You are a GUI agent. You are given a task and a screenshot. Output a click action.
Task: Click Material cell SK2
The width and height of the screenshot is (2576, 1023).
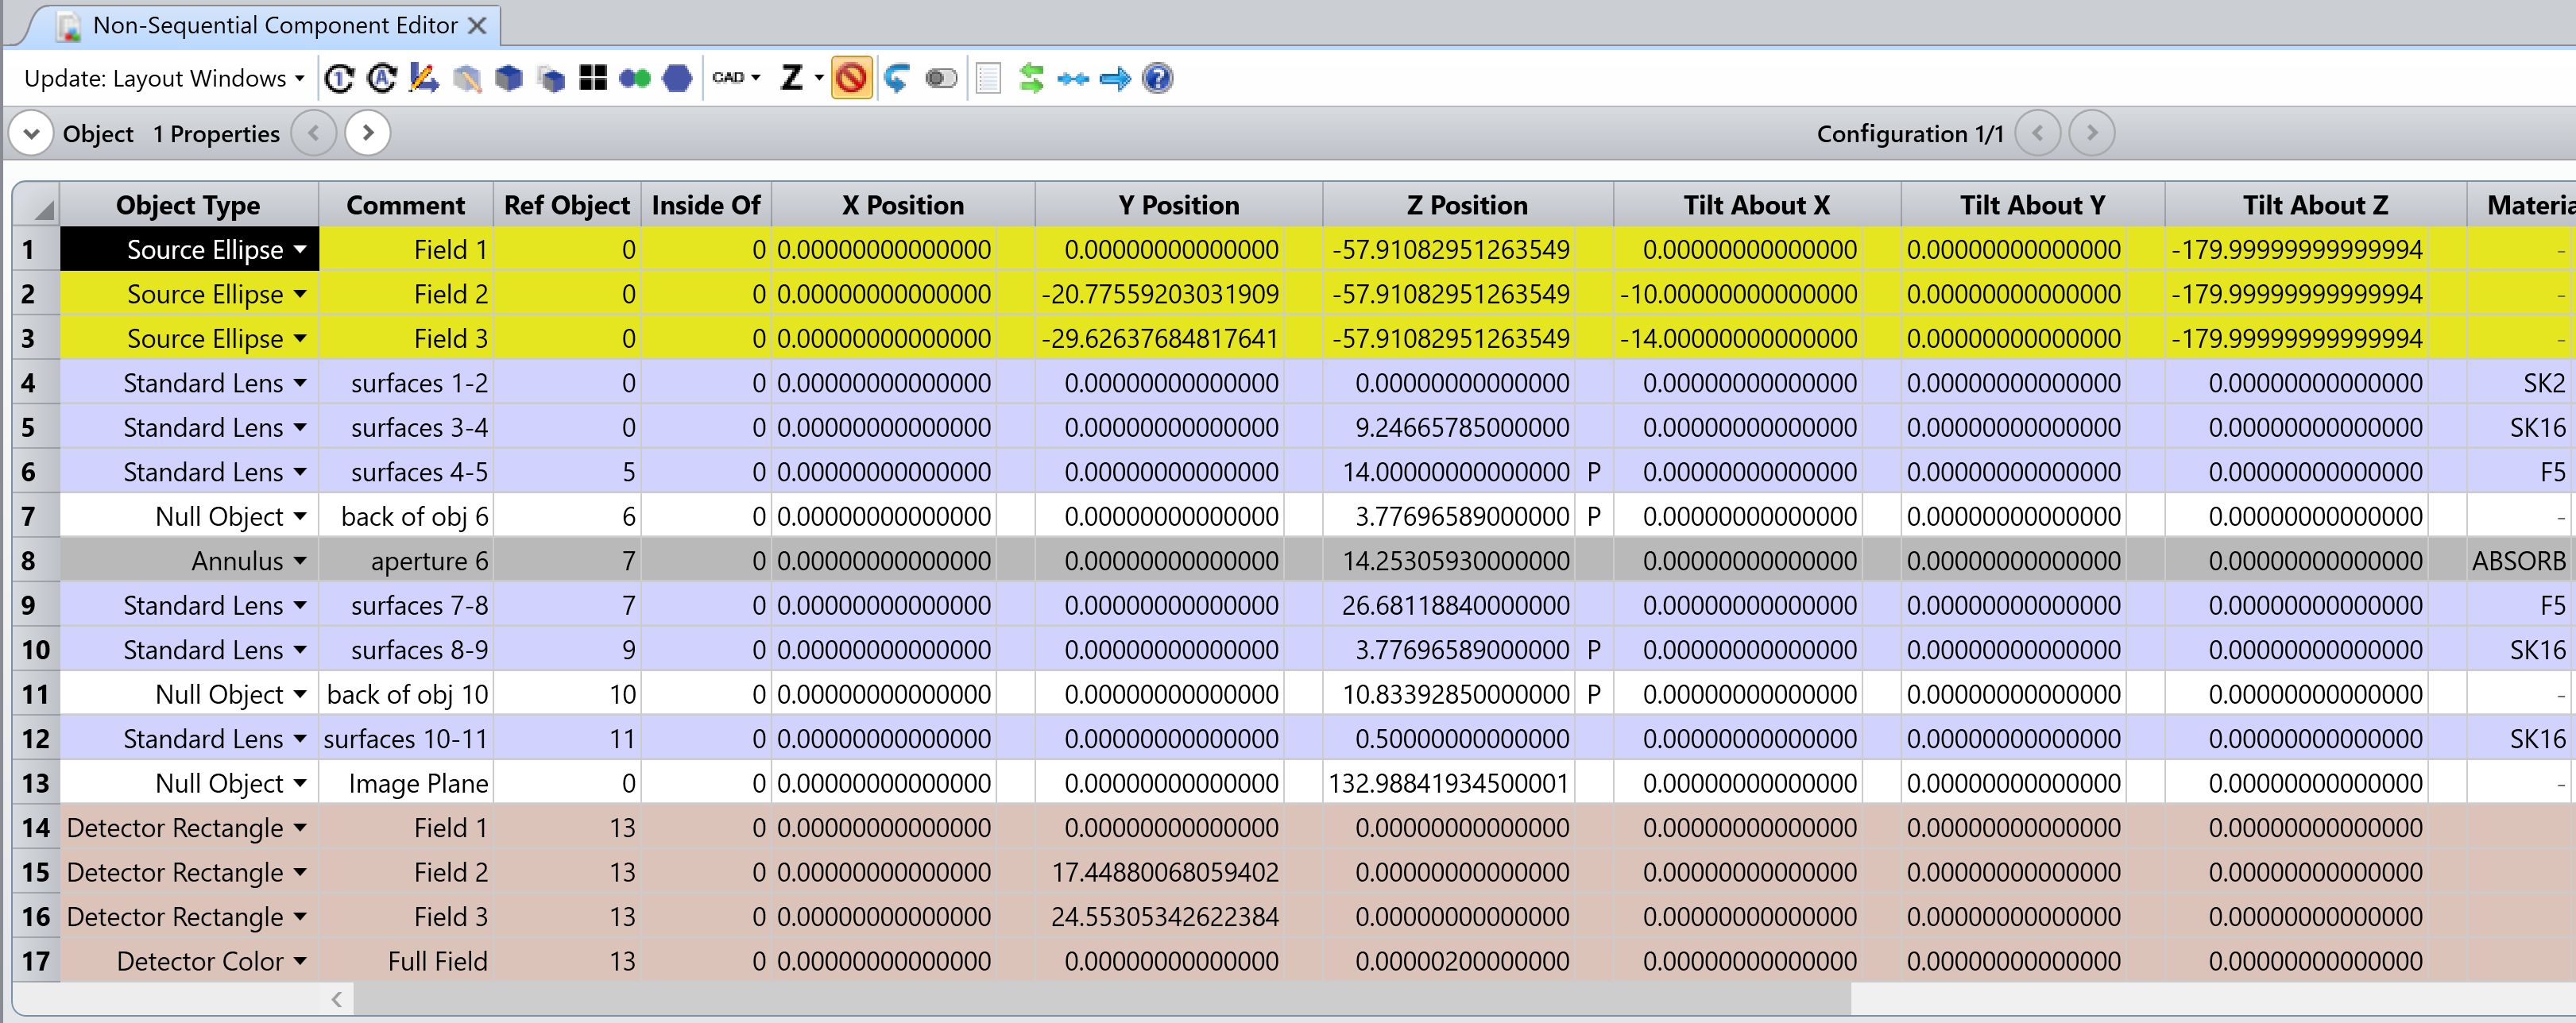pos(2519,383)
